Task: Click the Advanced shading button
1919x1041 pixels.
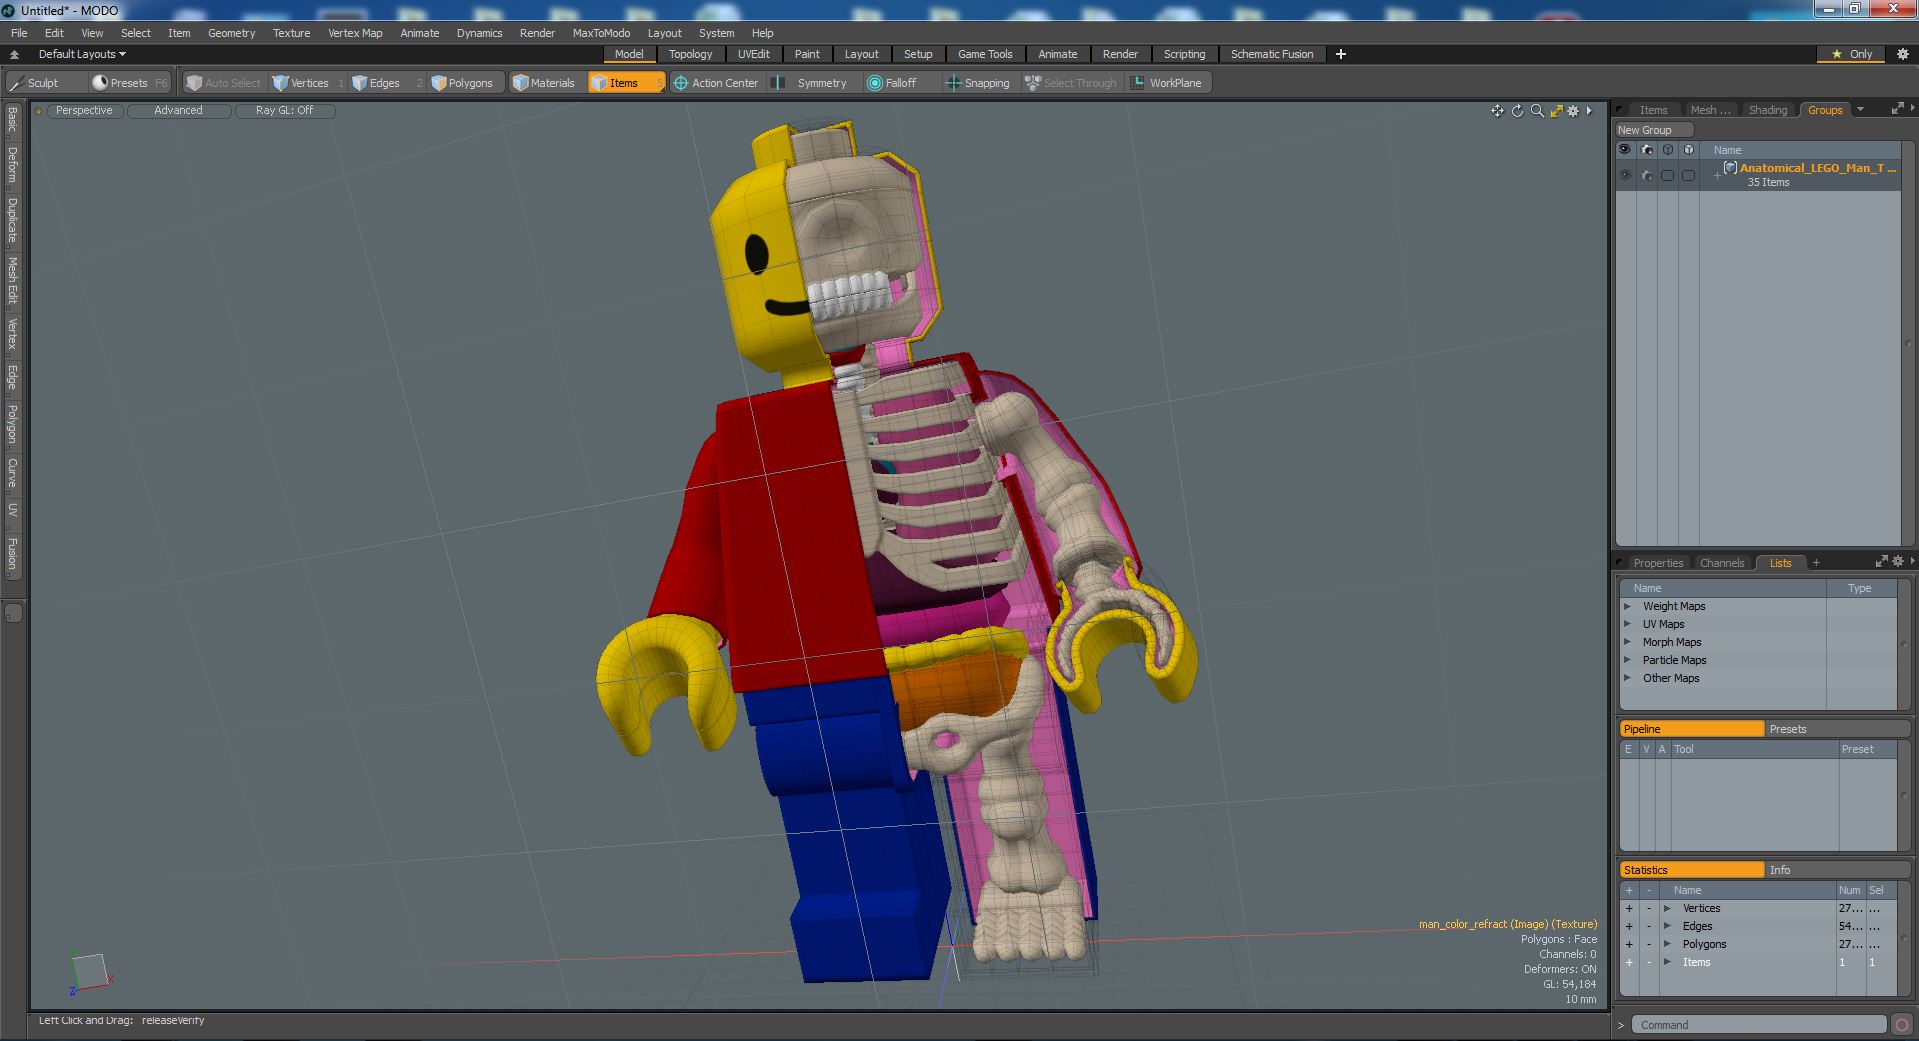Action: pos(178,111)
